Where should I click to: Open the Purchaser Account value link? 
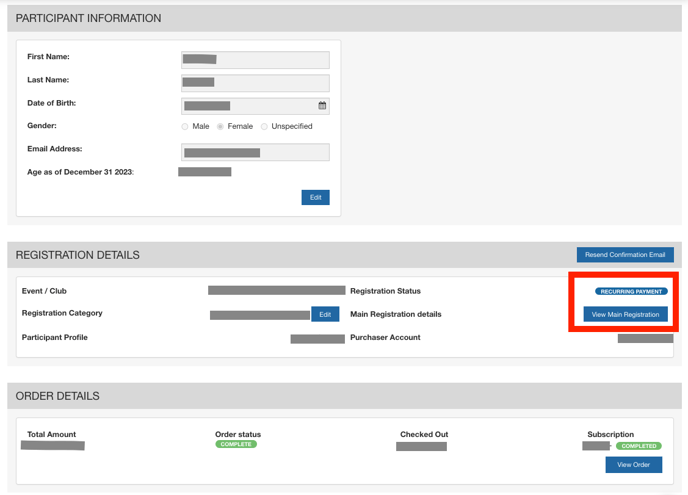coord(645,339)
